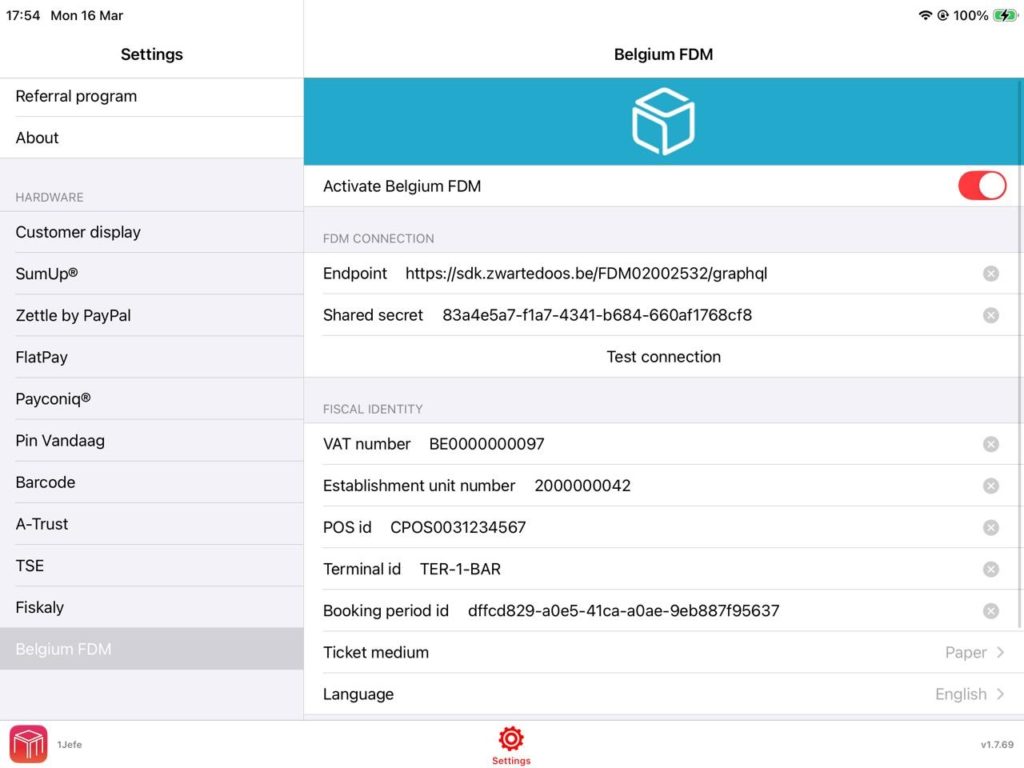The width and height of the screenshot is (1024, 768).
Task: Select Zettle by PayPal in sidebar
Action: tap(73, 315)
